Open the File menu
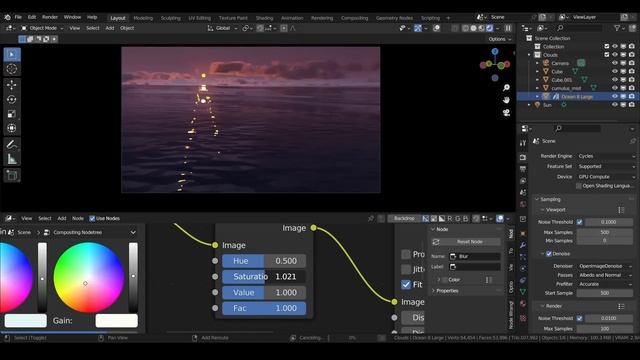Viewport: 640px width, 360px height. pyautogui.click(x=18, y=17)
